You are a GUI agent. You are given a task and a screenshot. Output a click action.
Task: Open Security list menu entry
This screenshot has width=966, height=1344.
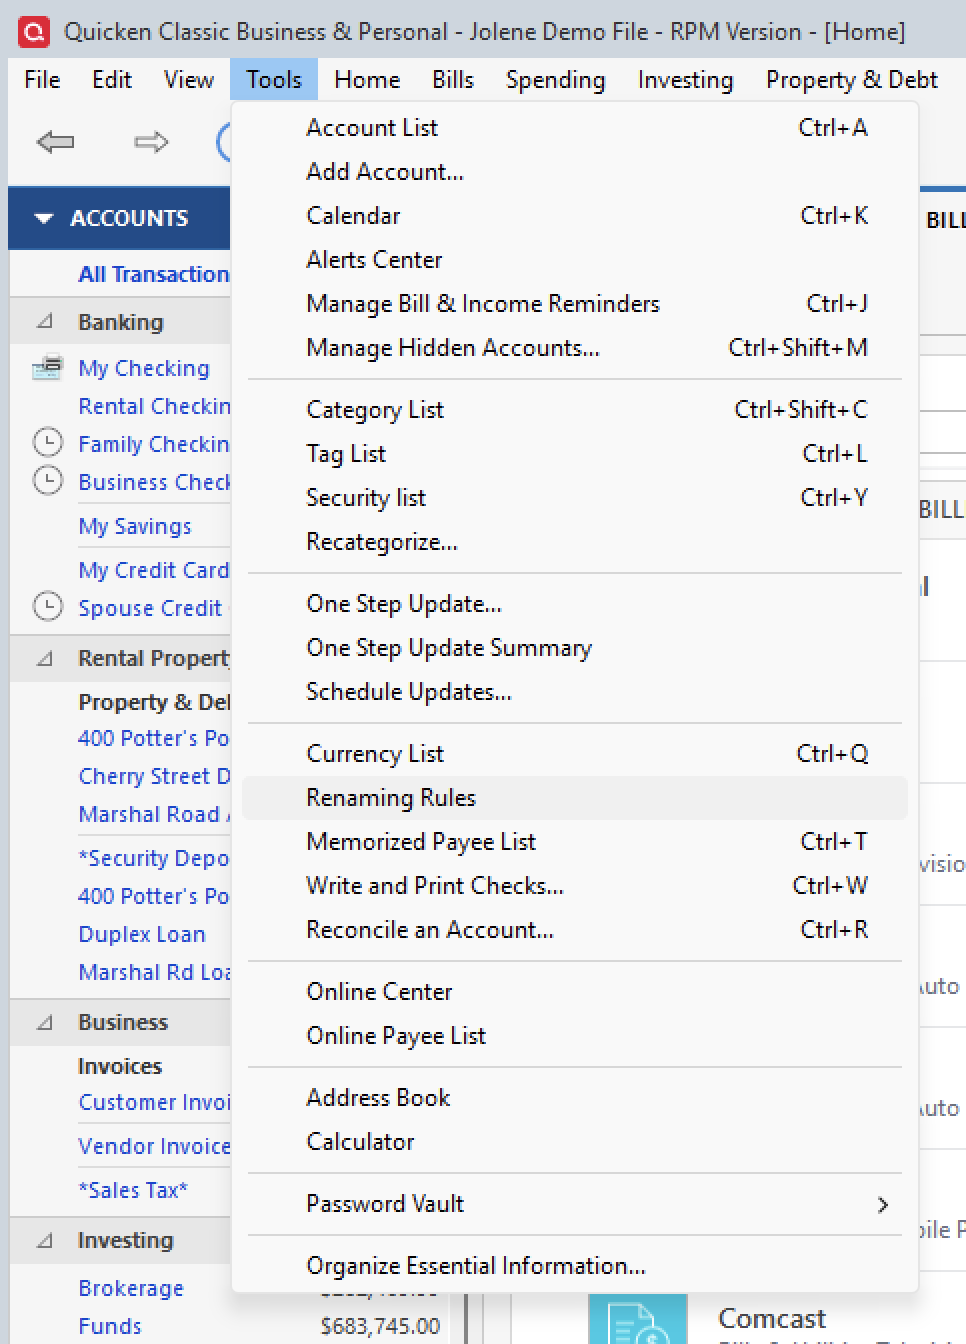point(575,498)
